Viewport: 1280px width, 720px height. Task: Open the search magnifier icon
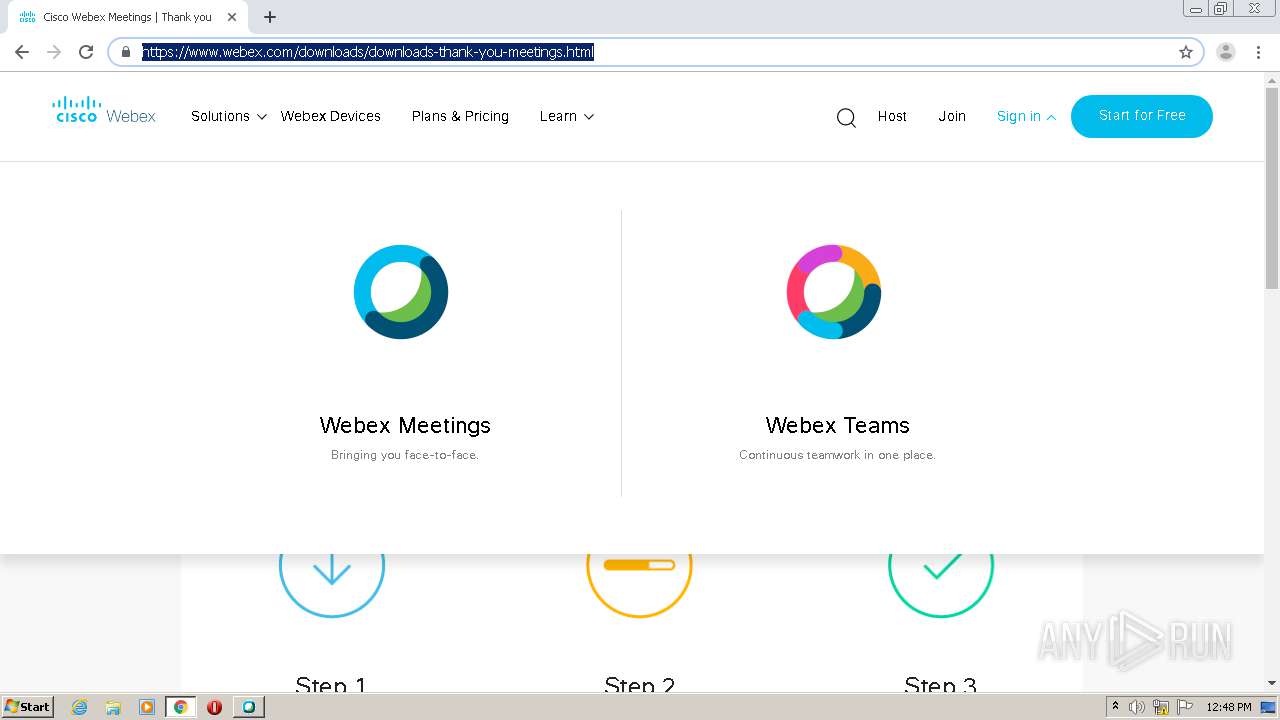846,118
